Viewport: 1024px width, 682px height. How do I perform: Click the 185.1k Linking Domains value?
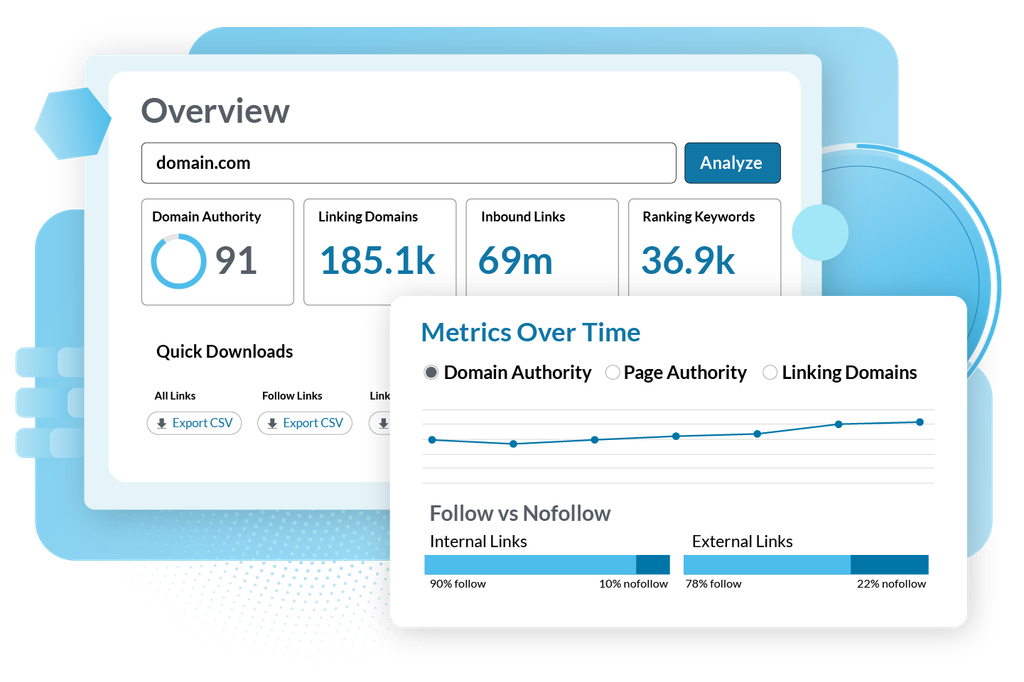click(377, 261)
